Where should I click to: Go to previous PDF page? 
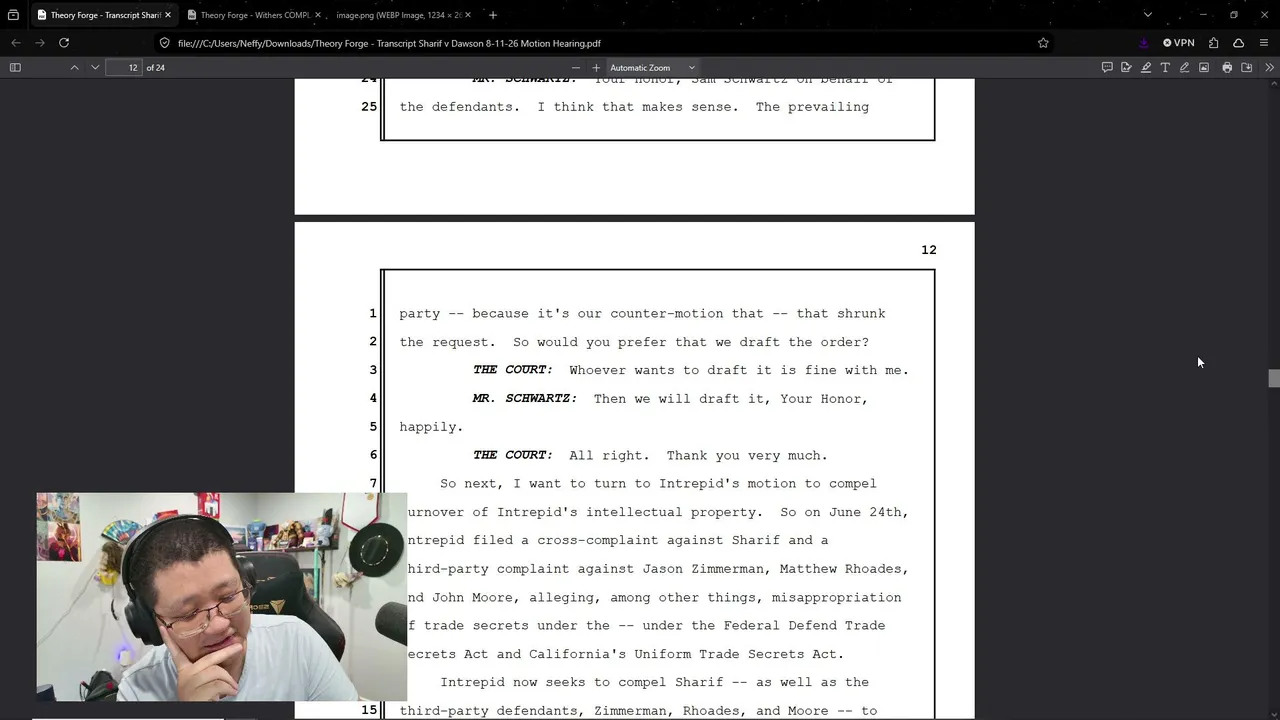pos(74,68)
